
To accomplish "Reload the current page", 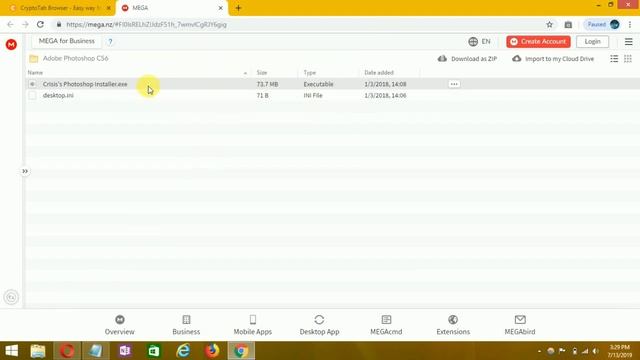I will click(x=40, y=24).
